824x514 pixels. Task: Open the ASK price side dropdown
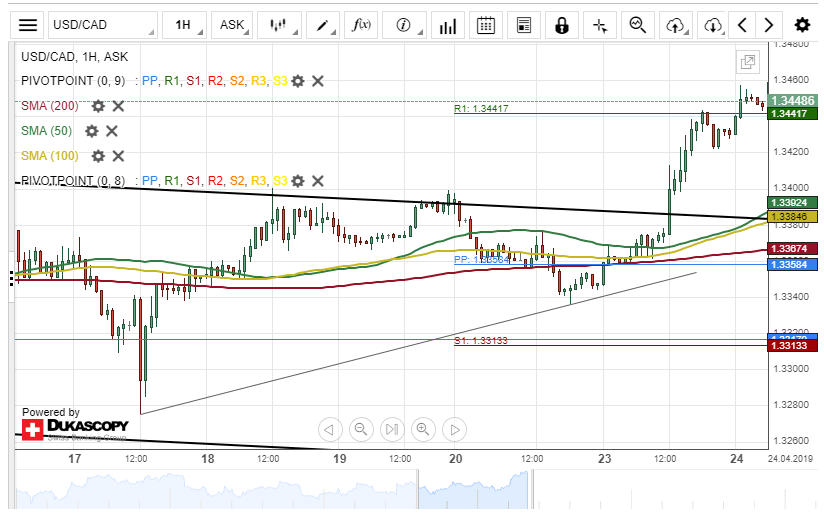point(234,25)
